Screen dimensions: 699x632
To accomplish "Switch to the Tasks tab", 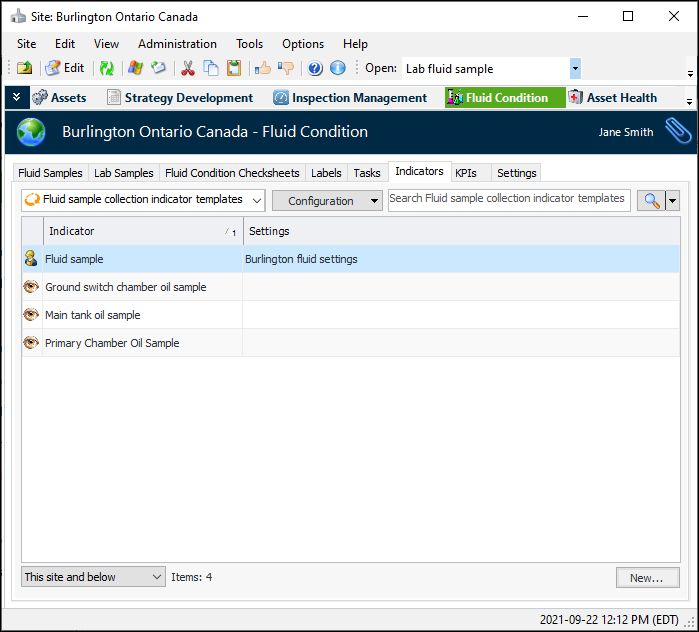I will [x=367, y=173].
